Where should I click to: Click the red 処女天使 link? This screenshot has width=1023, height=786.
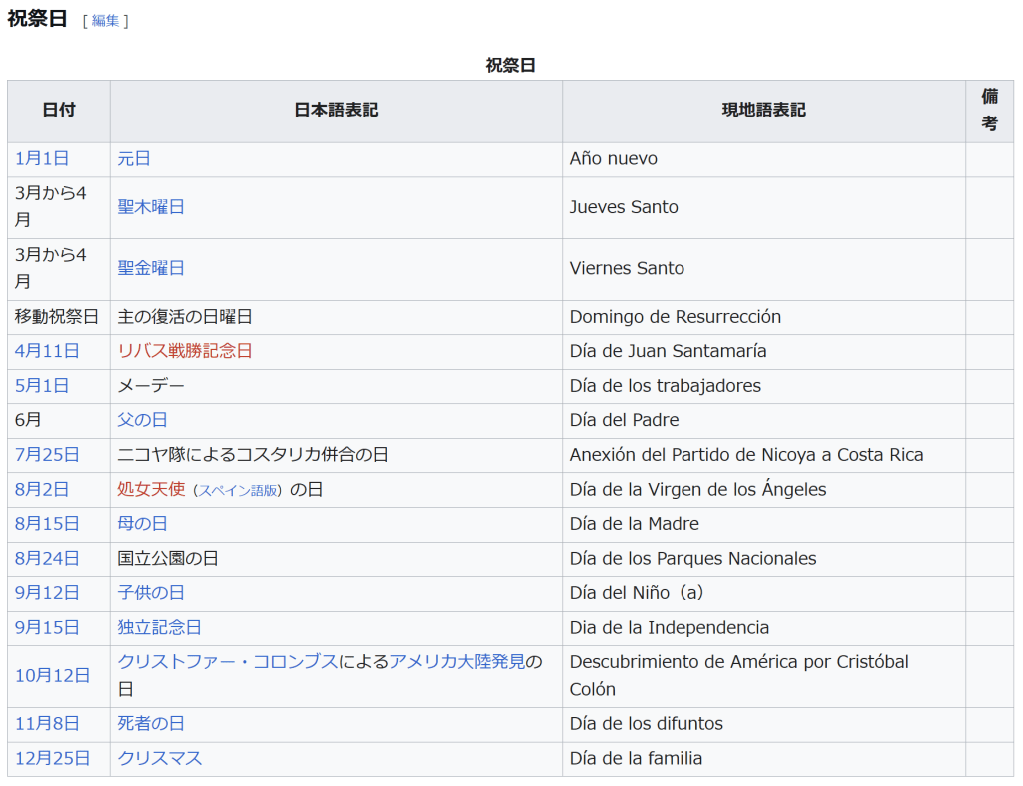point(151,489)
